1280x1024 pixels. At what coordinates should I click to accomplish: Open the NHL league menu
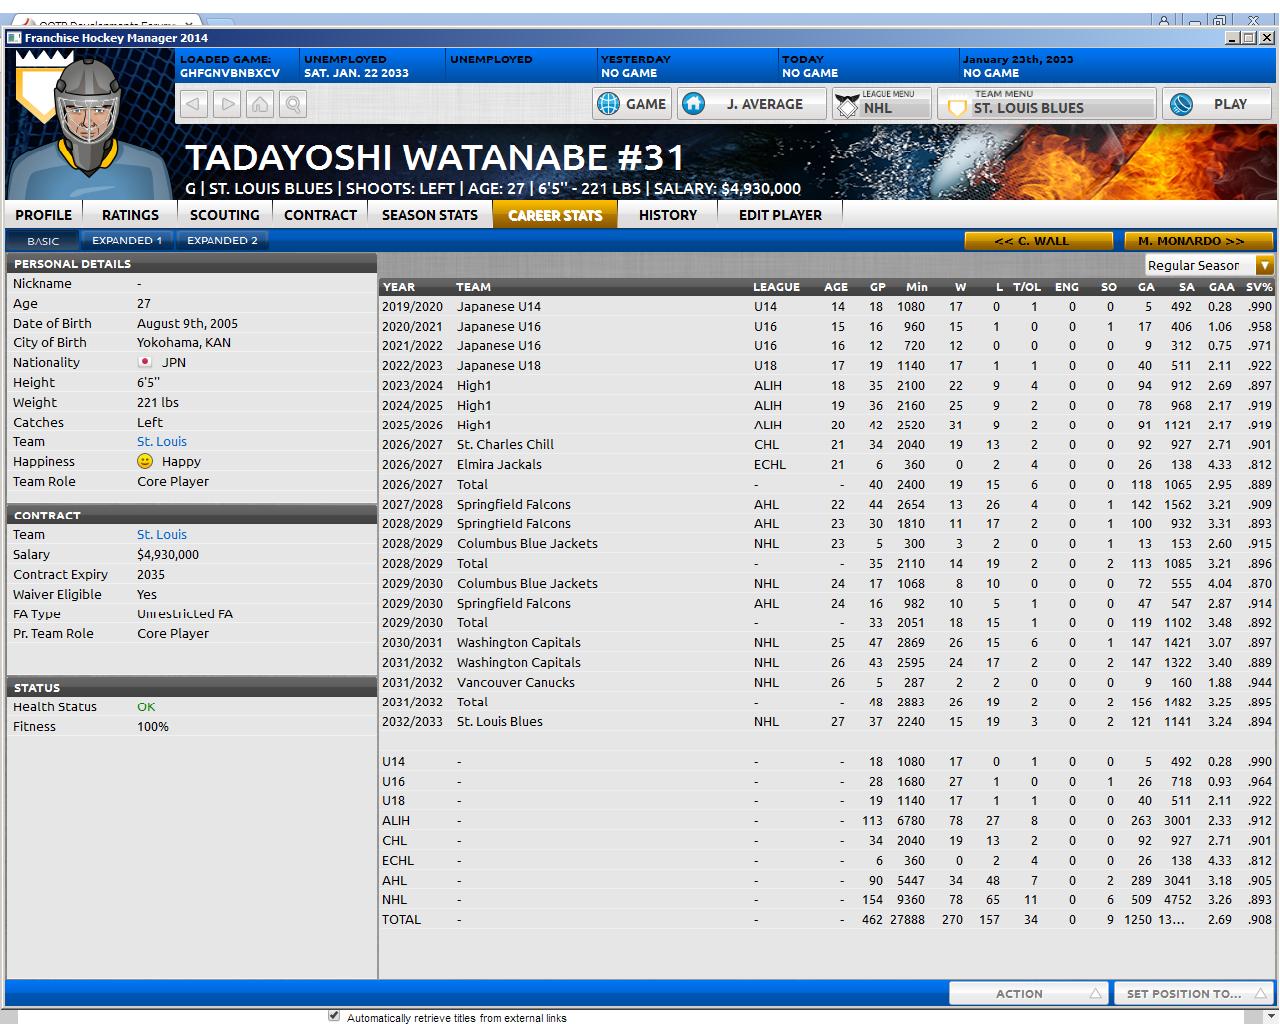[x=882, y=104]
